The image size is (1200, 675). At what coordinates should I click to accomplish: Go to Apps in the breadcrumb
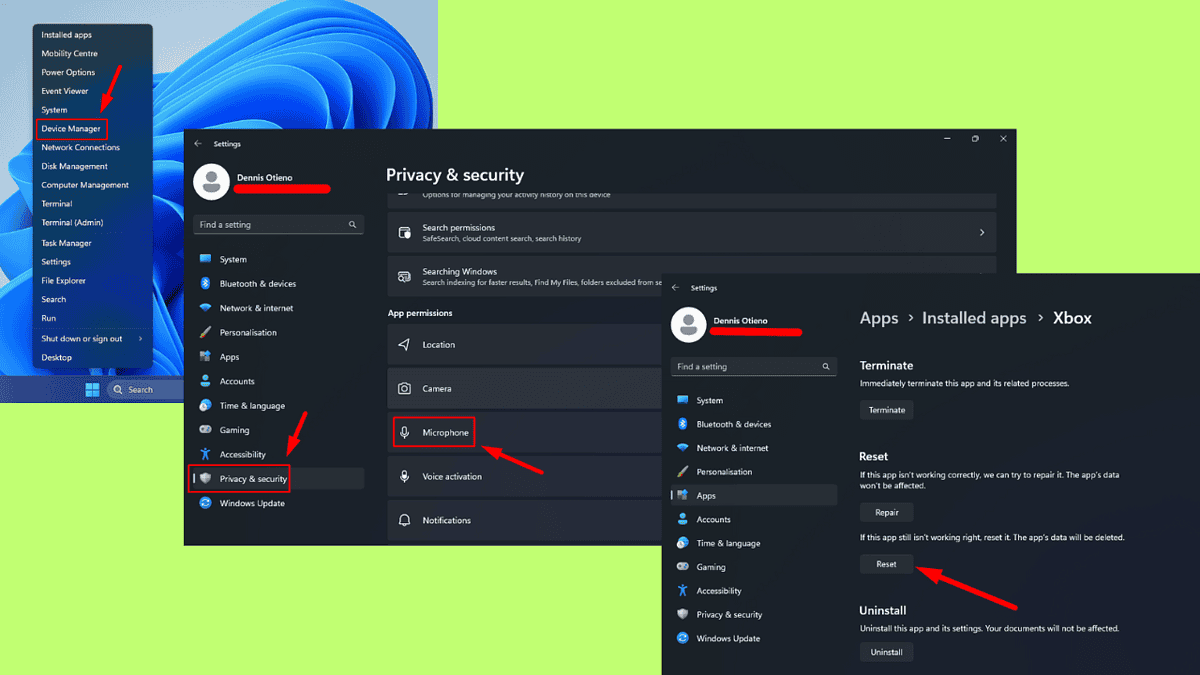pos(879,318)
